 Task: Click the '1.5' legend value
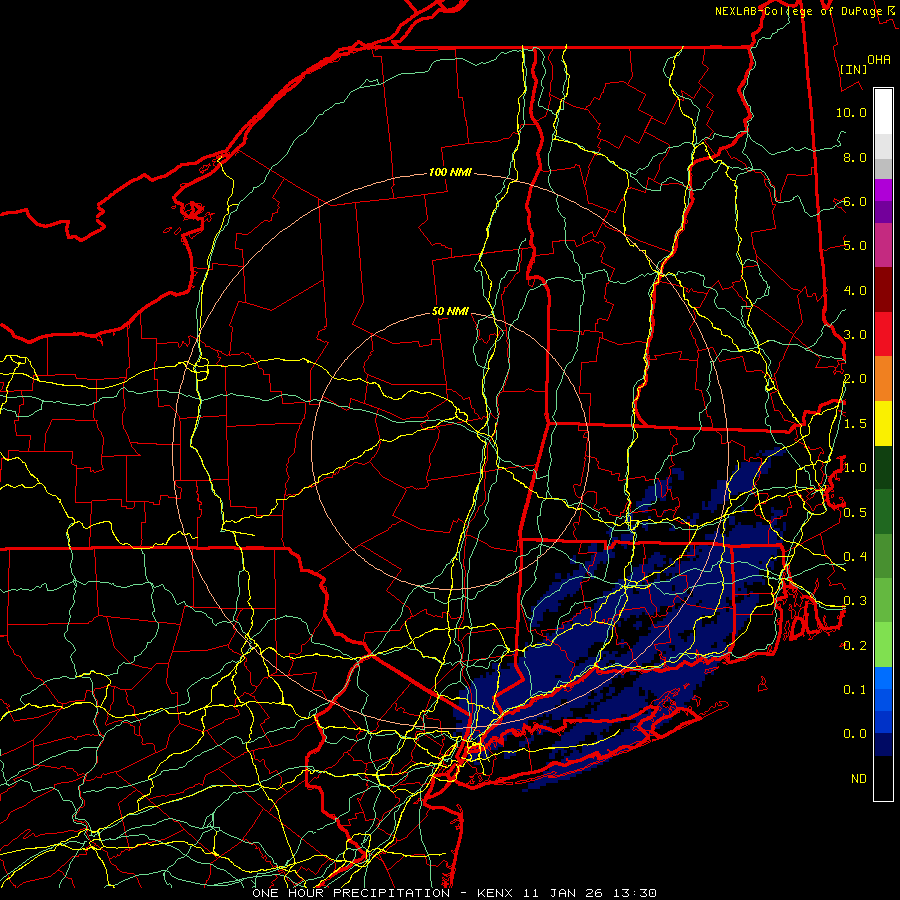(x=855, y=424)
